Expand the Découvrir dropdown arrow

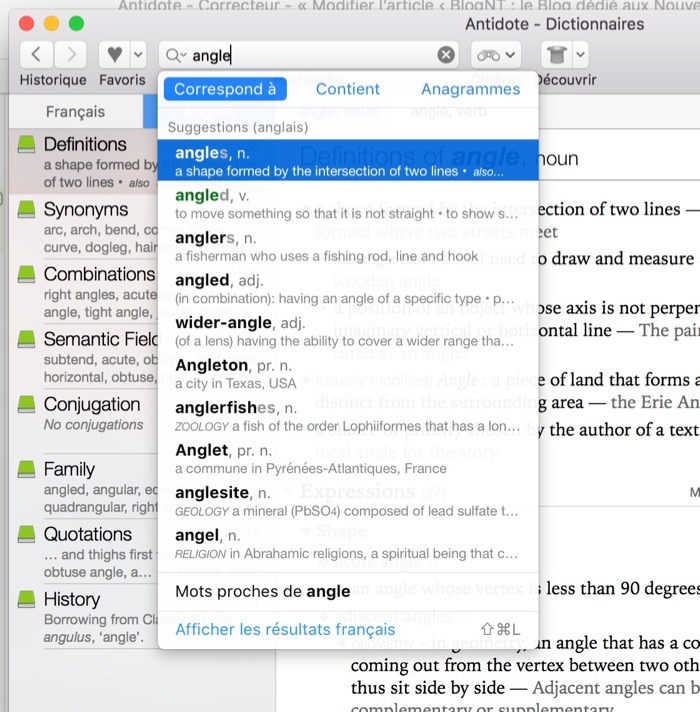point(580,55)
